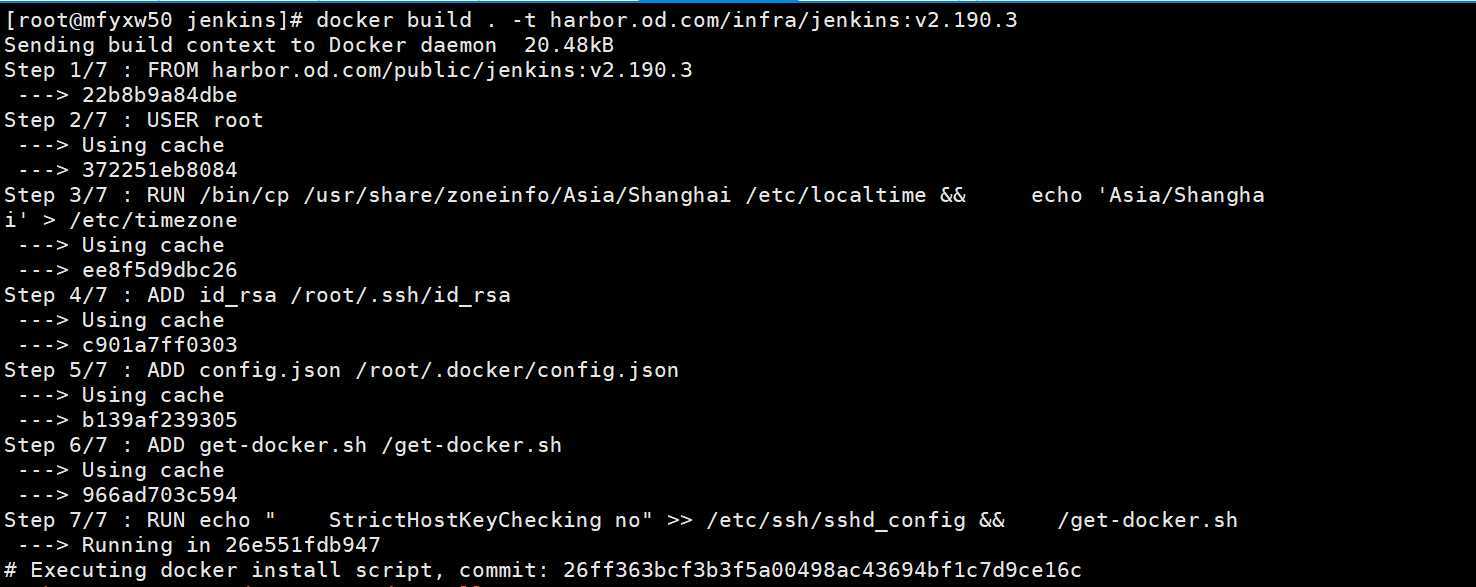Click the shell prompt [root@mfyxw50 jenkins]#

[x=154, y=20]
